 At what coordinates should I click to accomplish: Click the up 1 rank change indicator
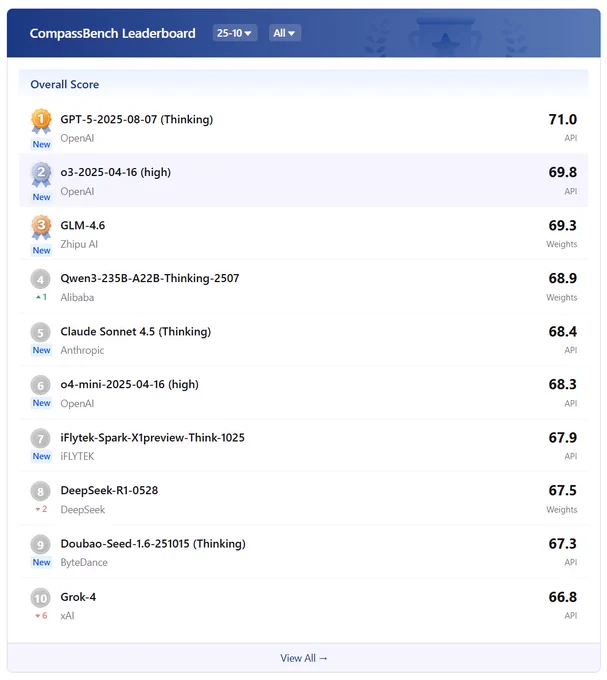click(x=41, y=297)
